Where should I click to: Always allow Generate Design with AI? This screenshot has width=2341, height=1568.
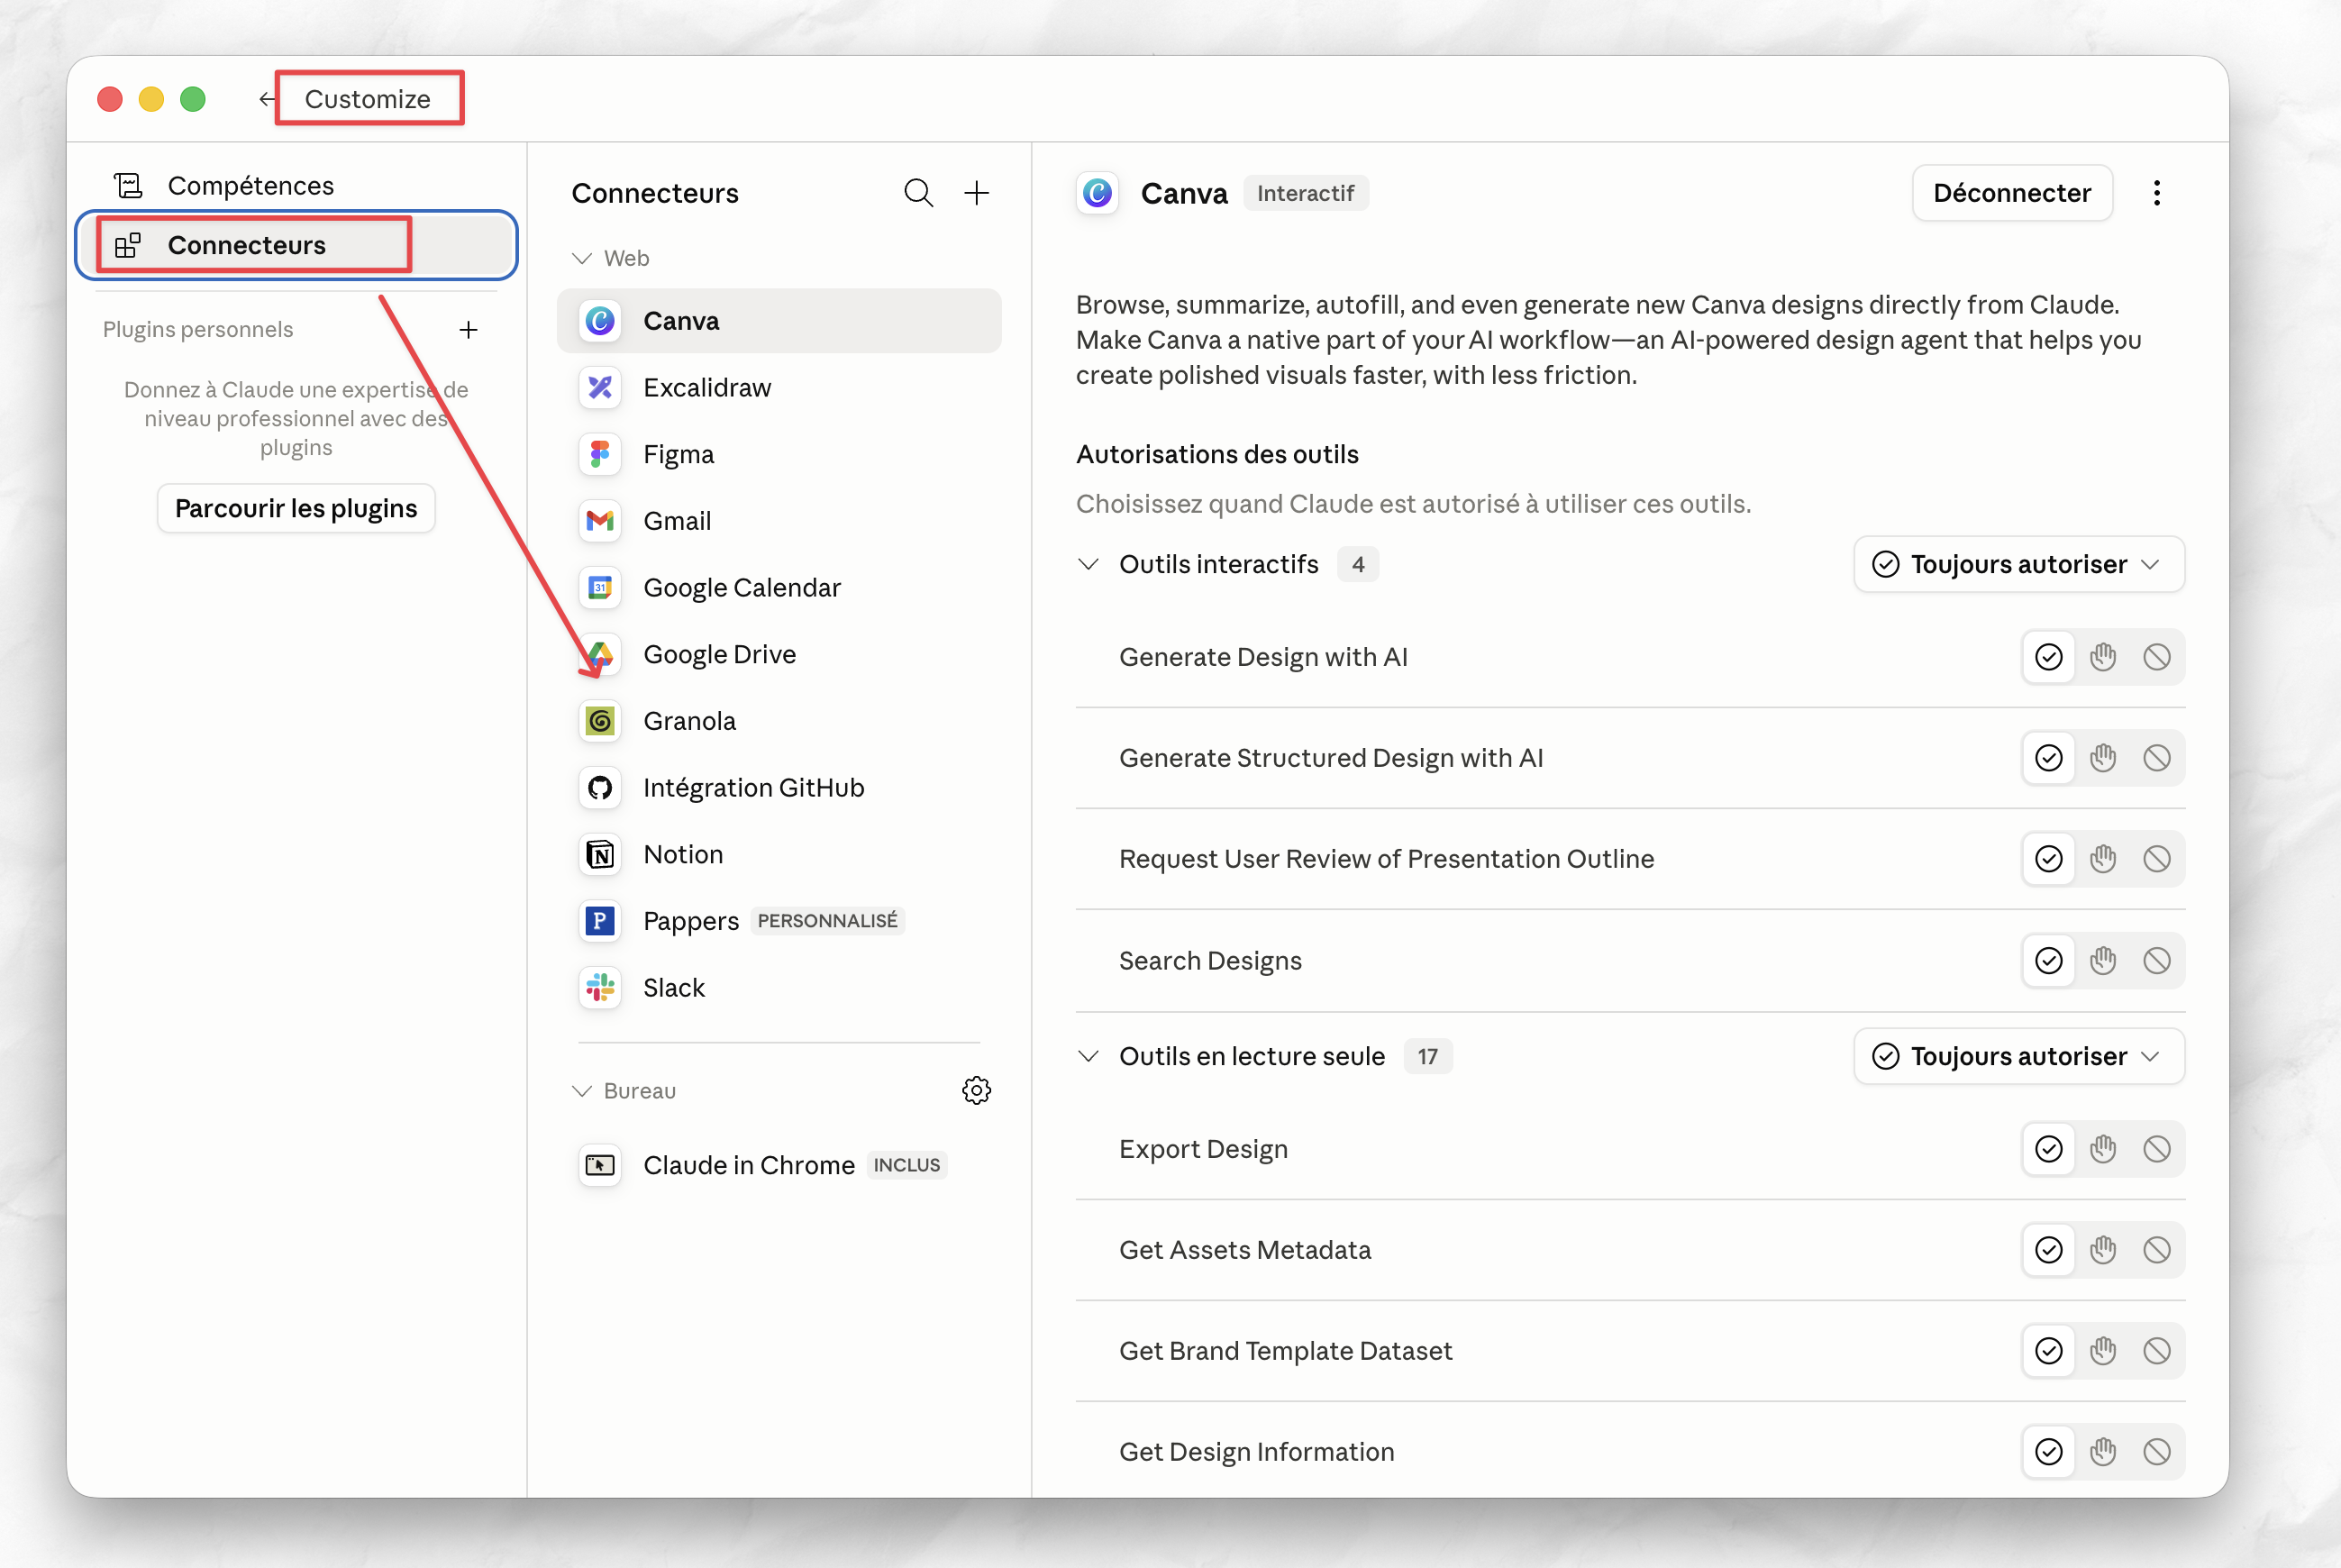pos(2048,657)
